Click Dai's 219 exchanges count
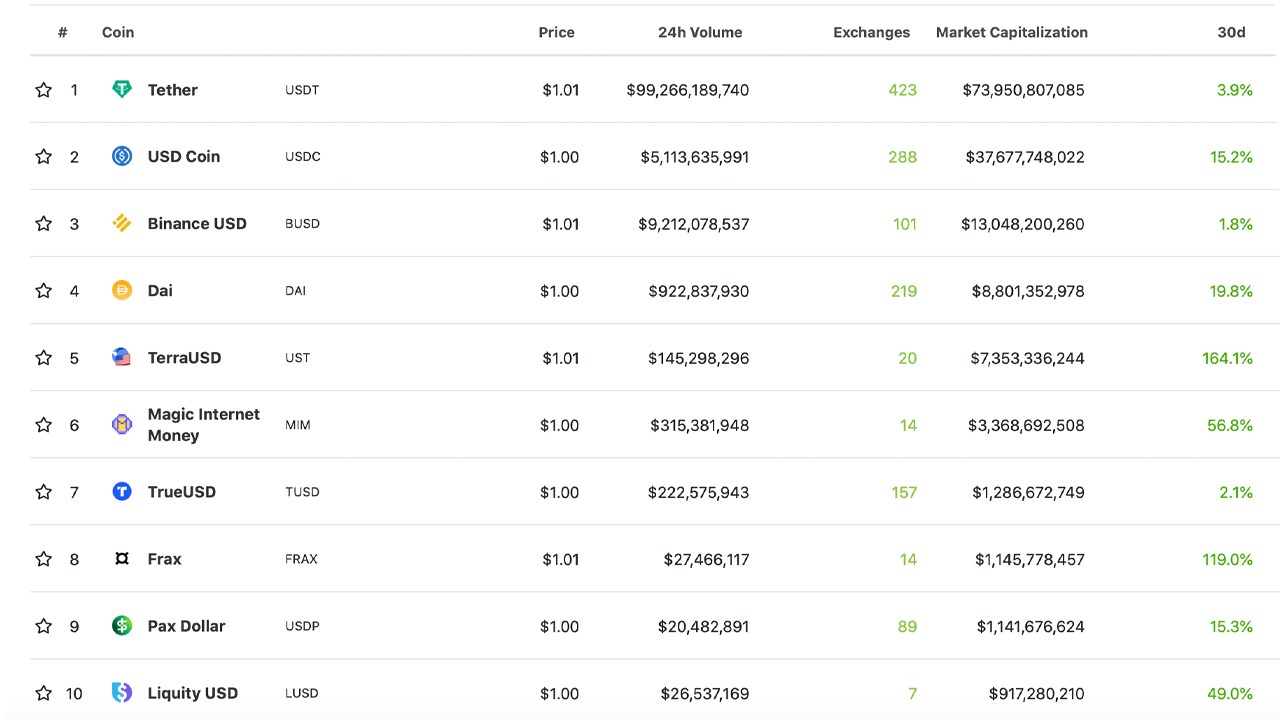Image resolution: width=1280 pixels, height=720 pixels. [904, 291]
